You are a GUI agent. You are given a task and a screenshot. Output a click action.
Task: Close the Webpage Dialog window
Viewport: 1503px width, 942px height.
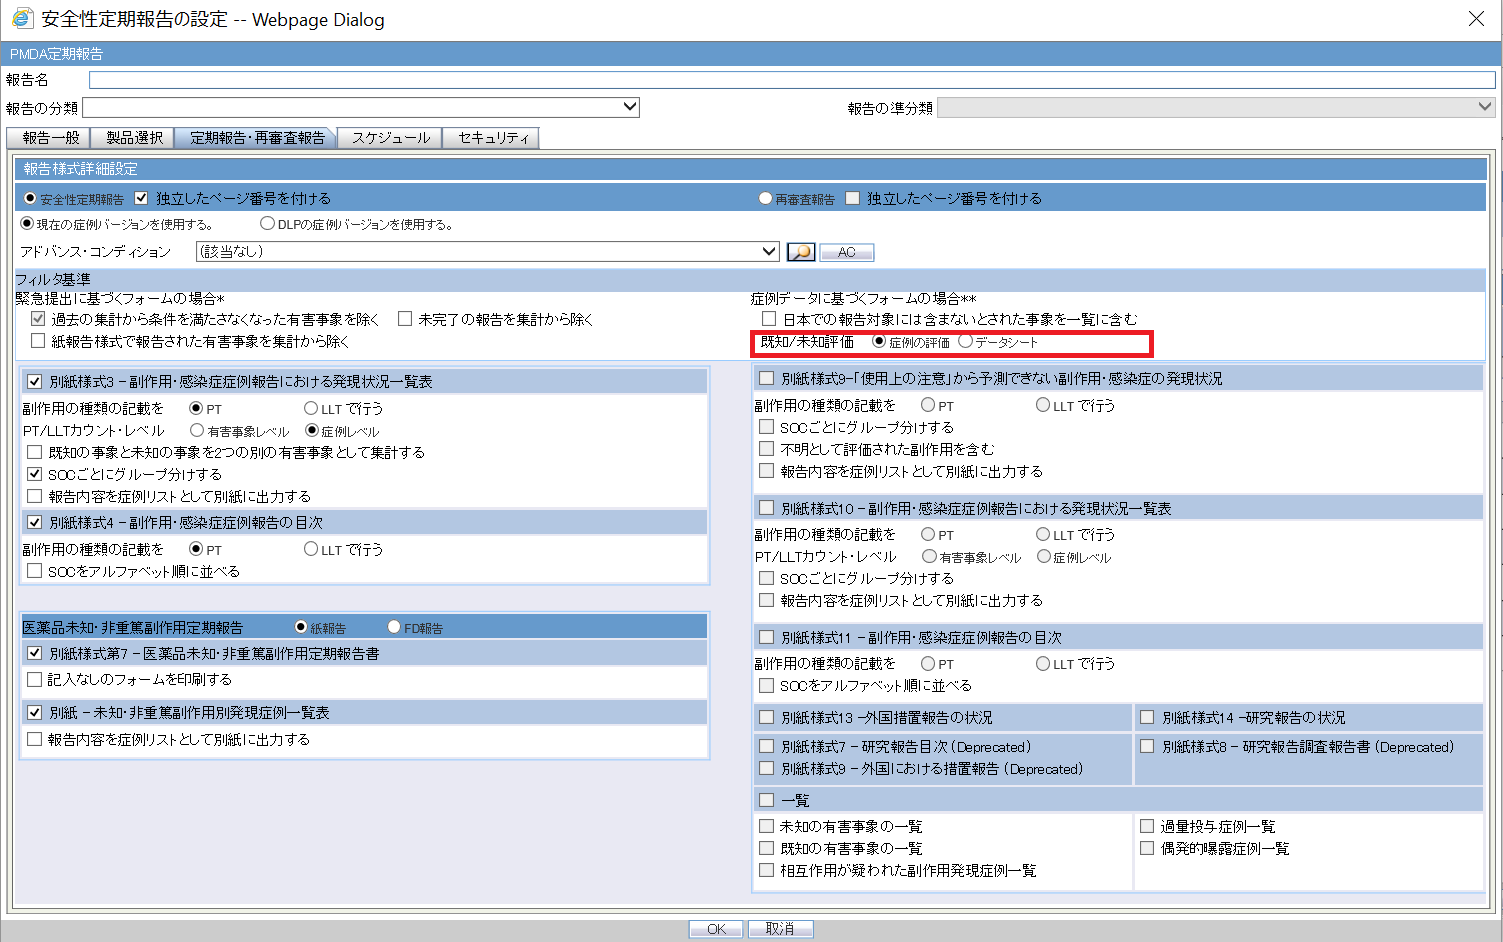[1476, 19]
